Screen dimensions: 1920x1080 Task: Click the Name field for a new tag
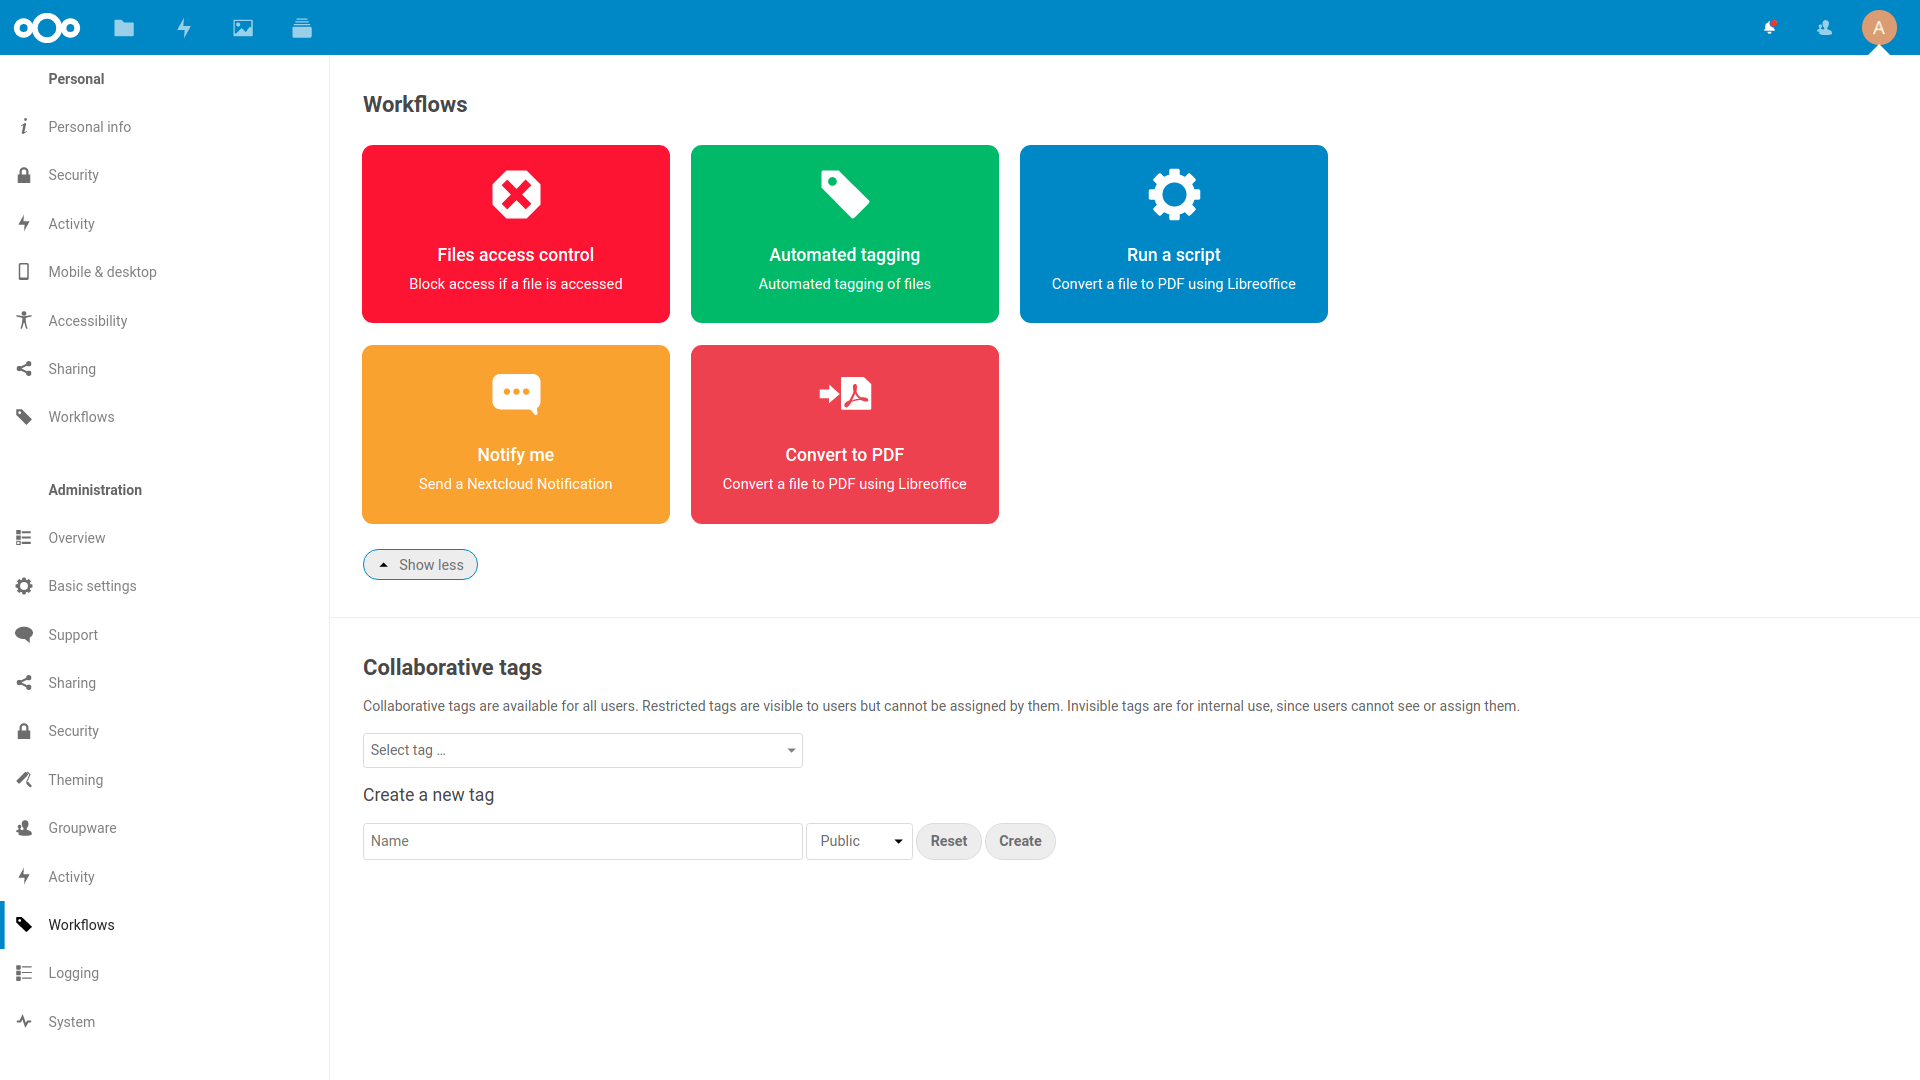click(582, 841)
